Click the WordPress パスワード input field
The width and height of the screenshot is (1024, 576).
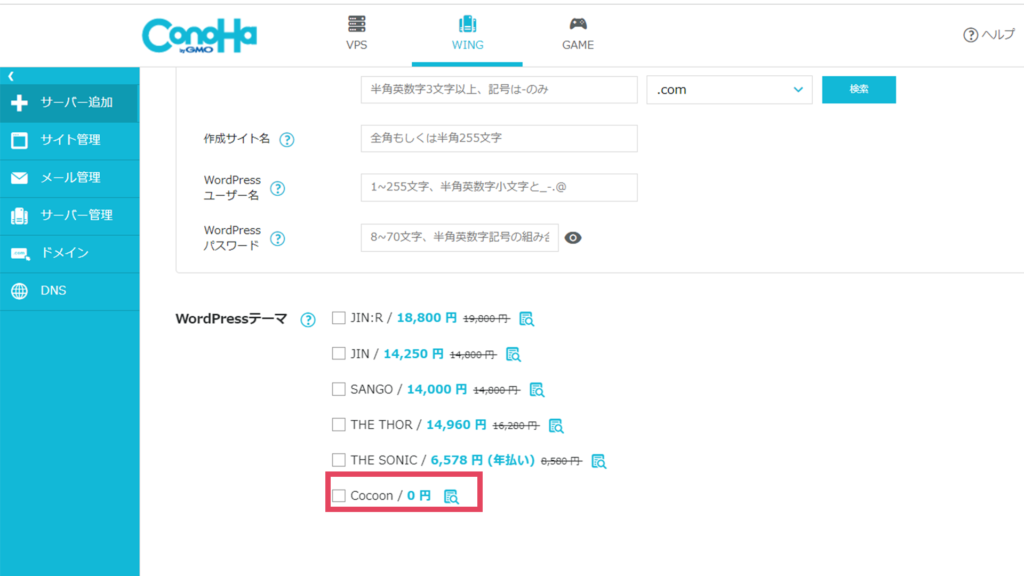(x=460, y=238)
